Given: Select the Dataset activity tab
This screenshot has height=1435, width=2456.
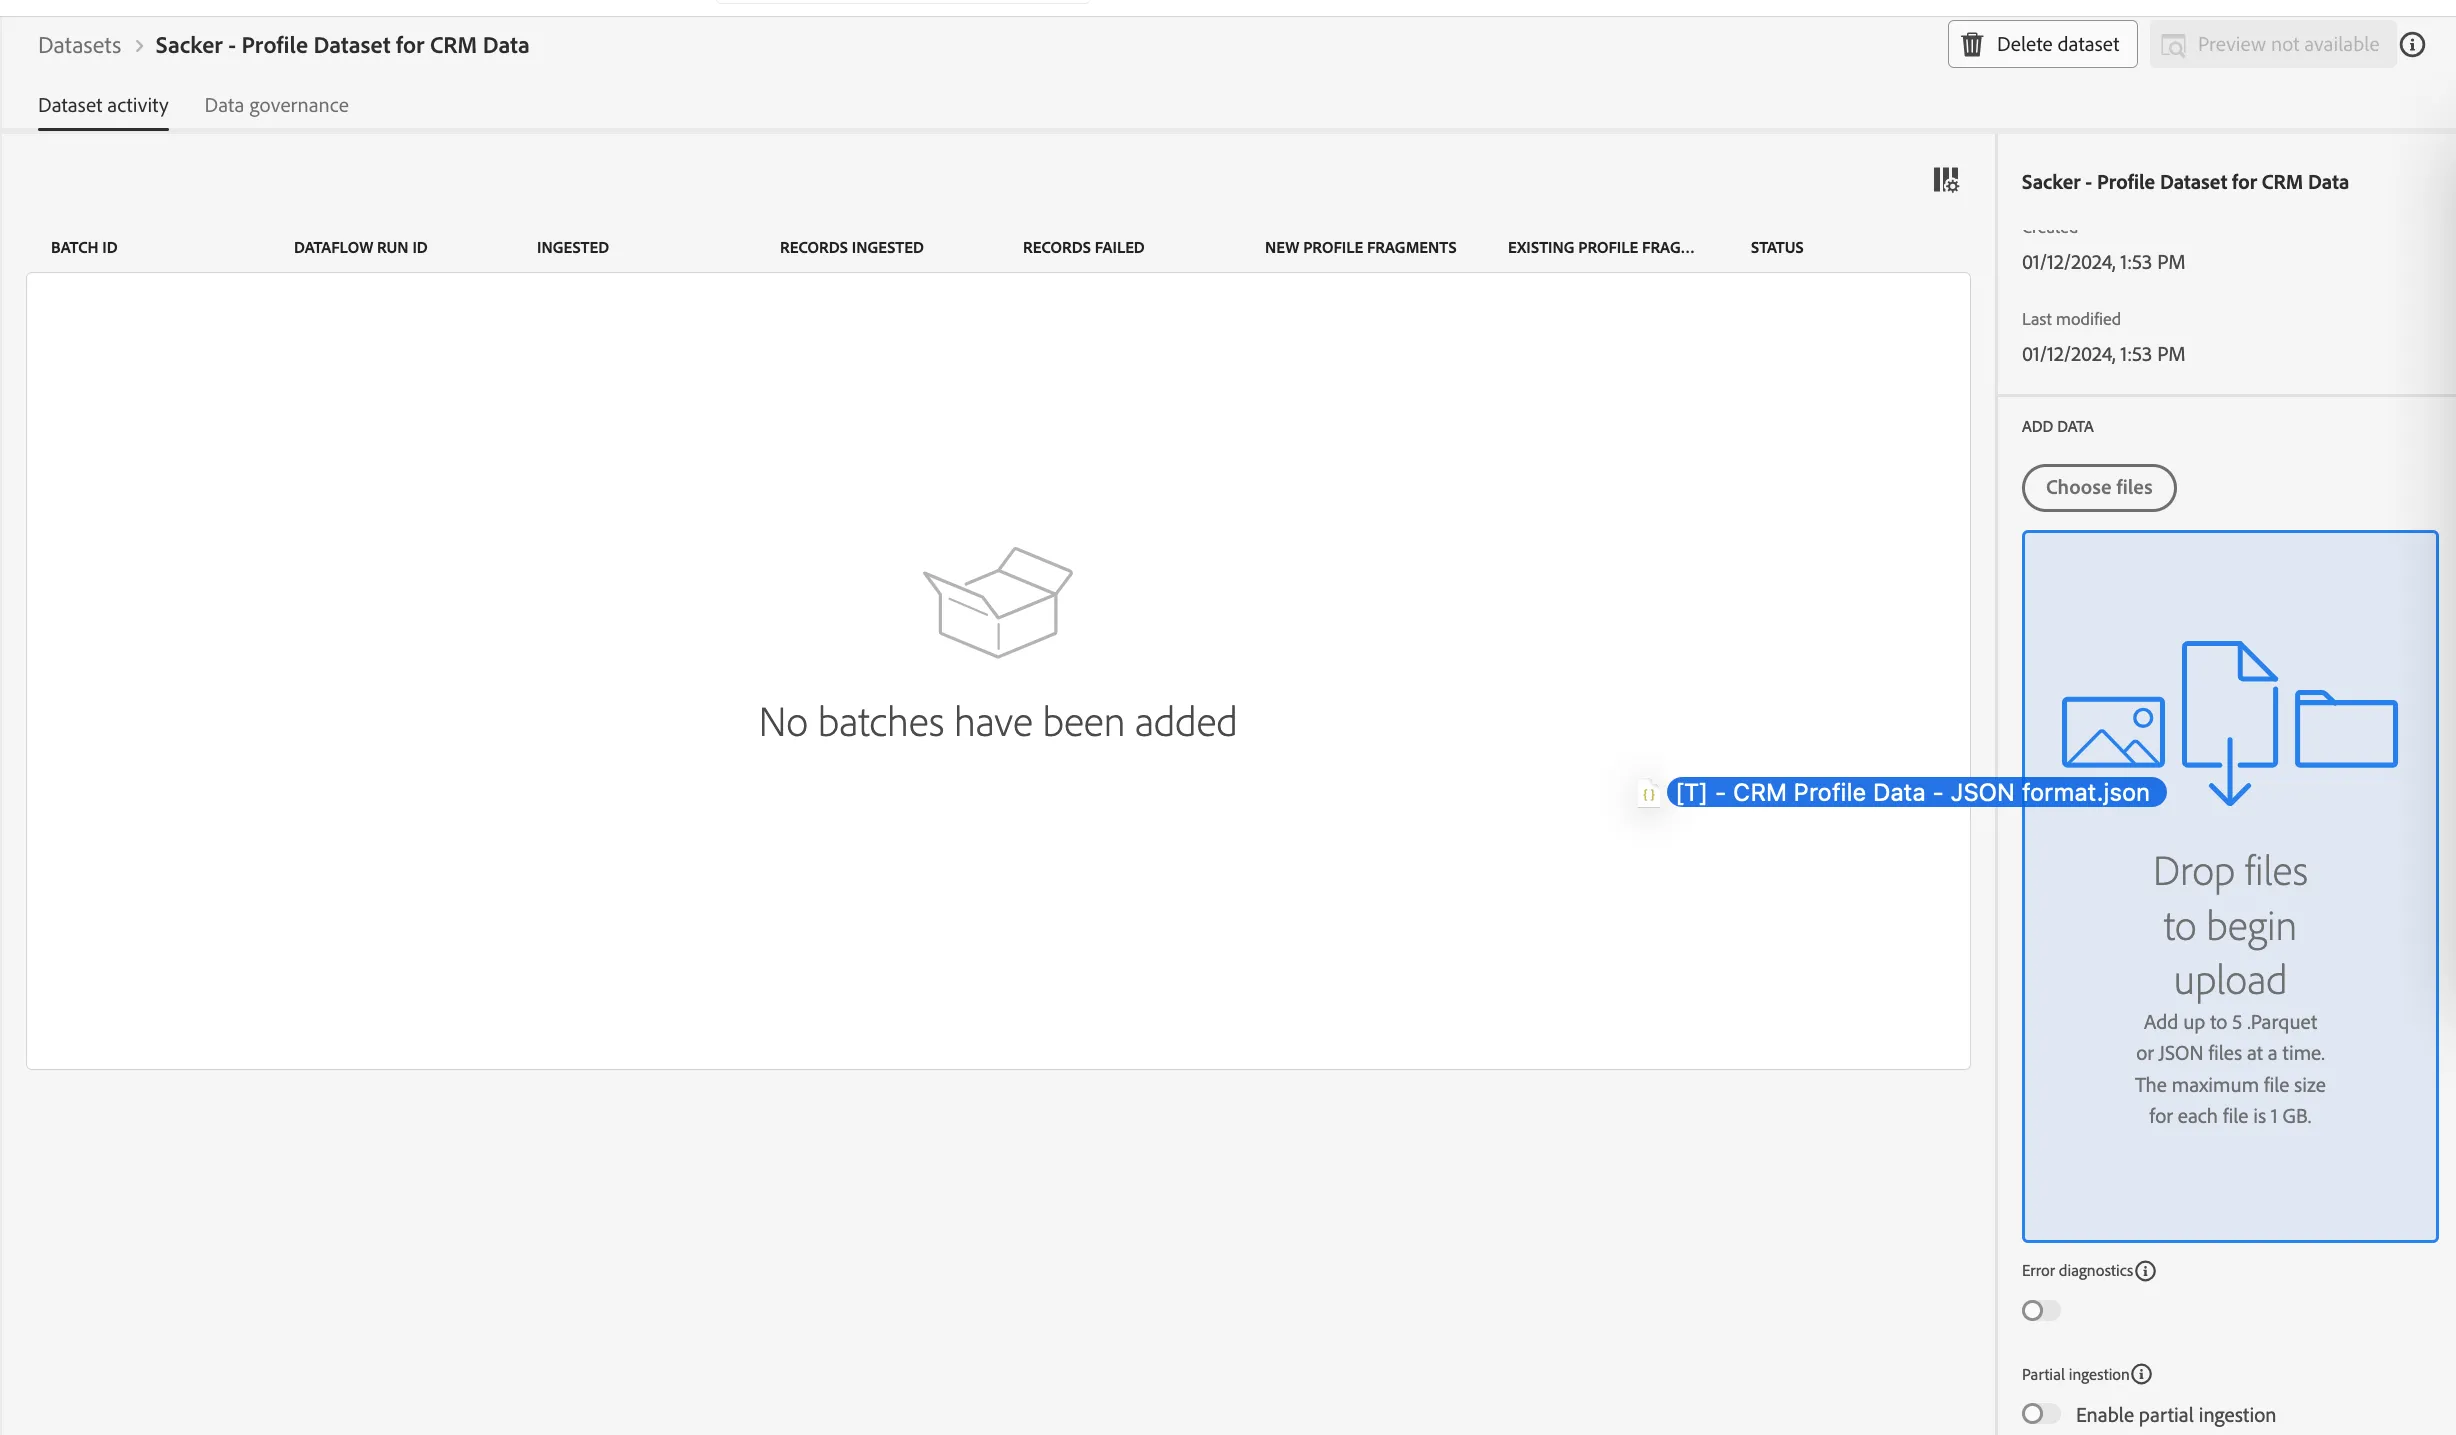Looking at the screenshot, I should (103, 105).
